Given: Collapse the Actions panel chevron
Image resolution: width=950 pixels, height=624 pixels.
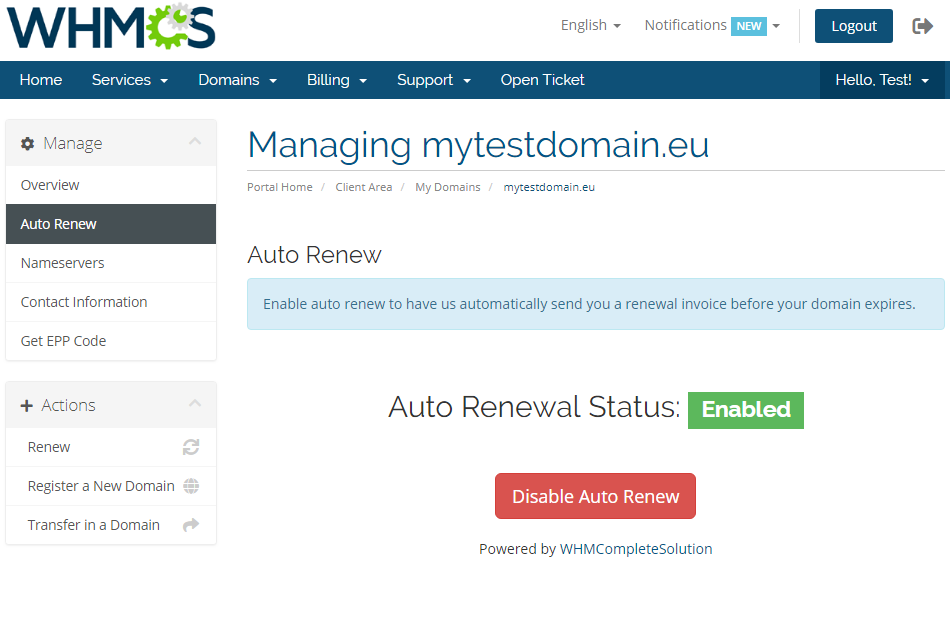Looking at the screenshot, I should click(195, 403).
